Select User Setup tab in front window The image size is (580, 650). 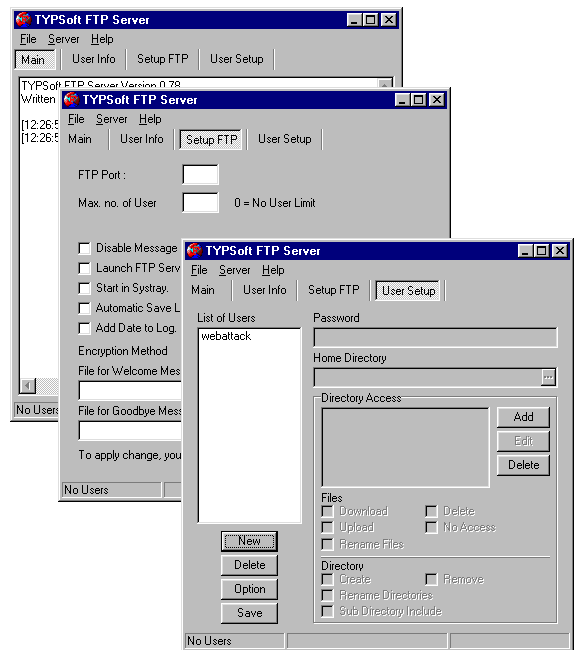point(408,291)
